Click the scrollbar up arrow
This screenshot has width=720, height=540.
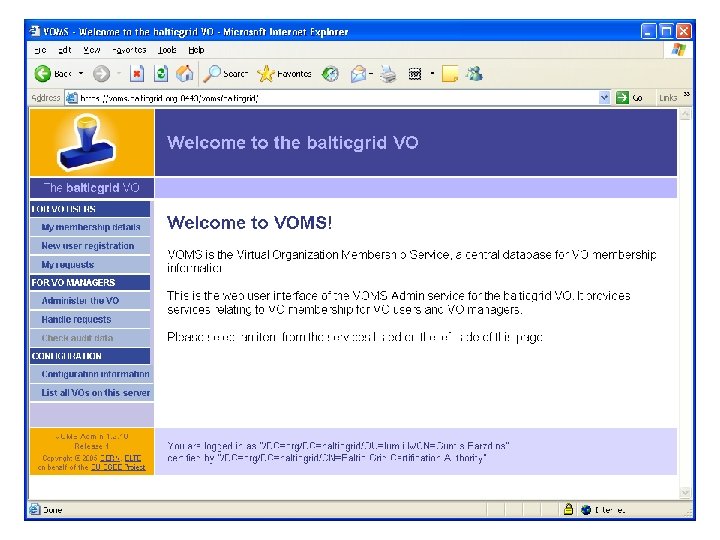685,114
